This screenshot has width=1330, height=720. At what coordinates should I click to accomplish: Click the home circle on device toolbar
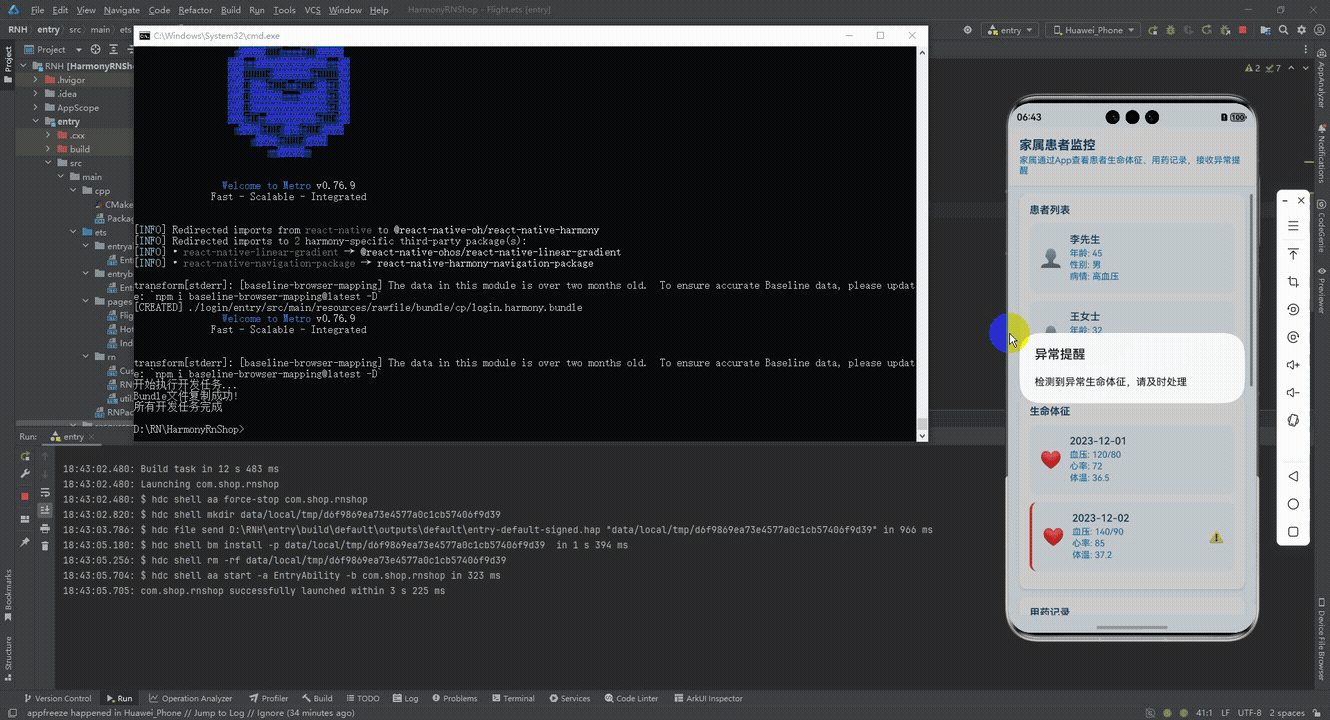(1293, 504)
